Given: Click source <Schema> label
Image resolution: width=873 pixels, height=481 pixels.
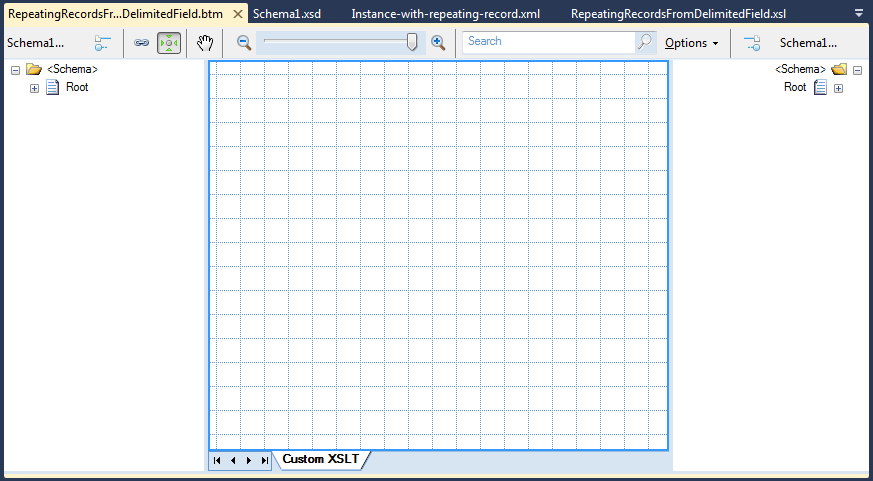Looking at the screenshot, I should pos(72,70).
